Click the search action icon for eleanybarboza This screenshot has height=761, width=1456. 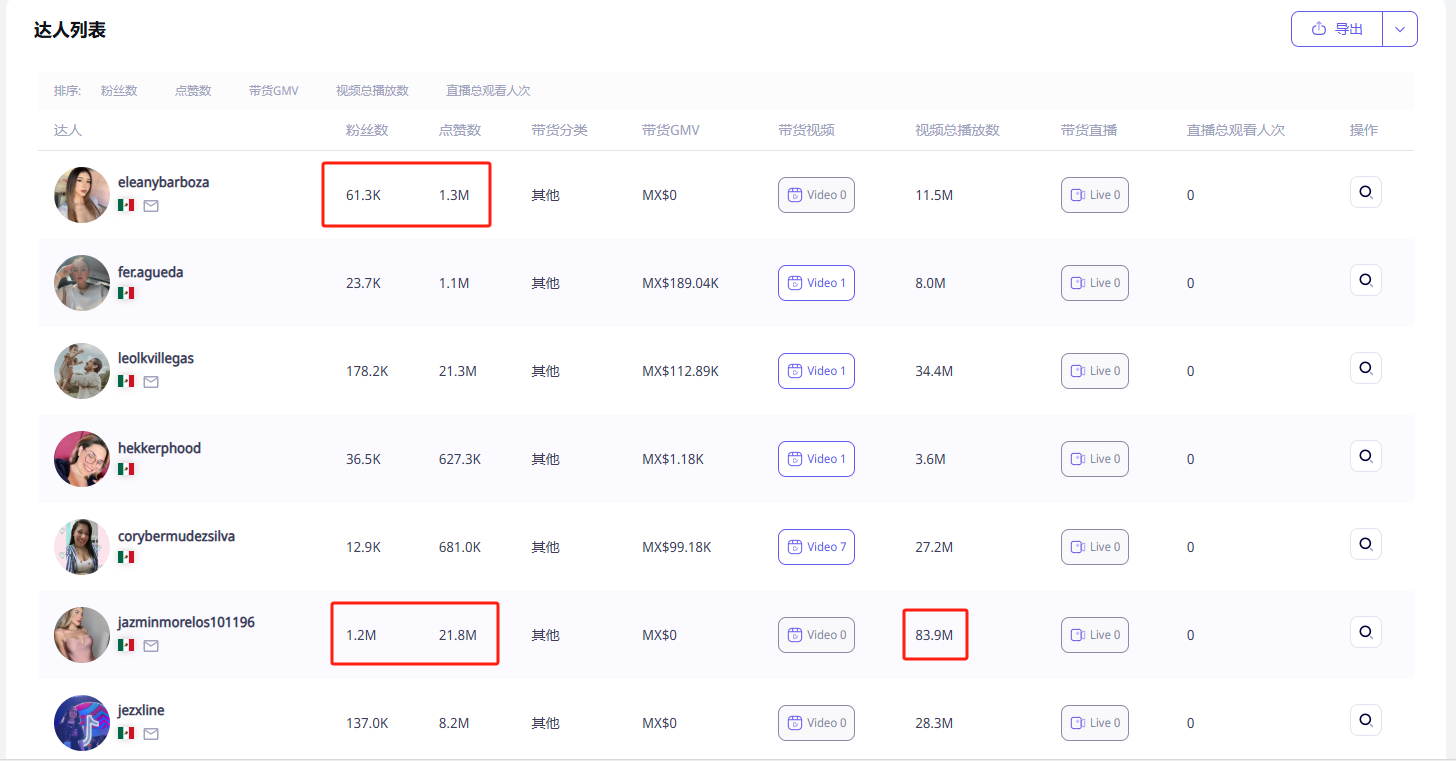[1366, 192]
